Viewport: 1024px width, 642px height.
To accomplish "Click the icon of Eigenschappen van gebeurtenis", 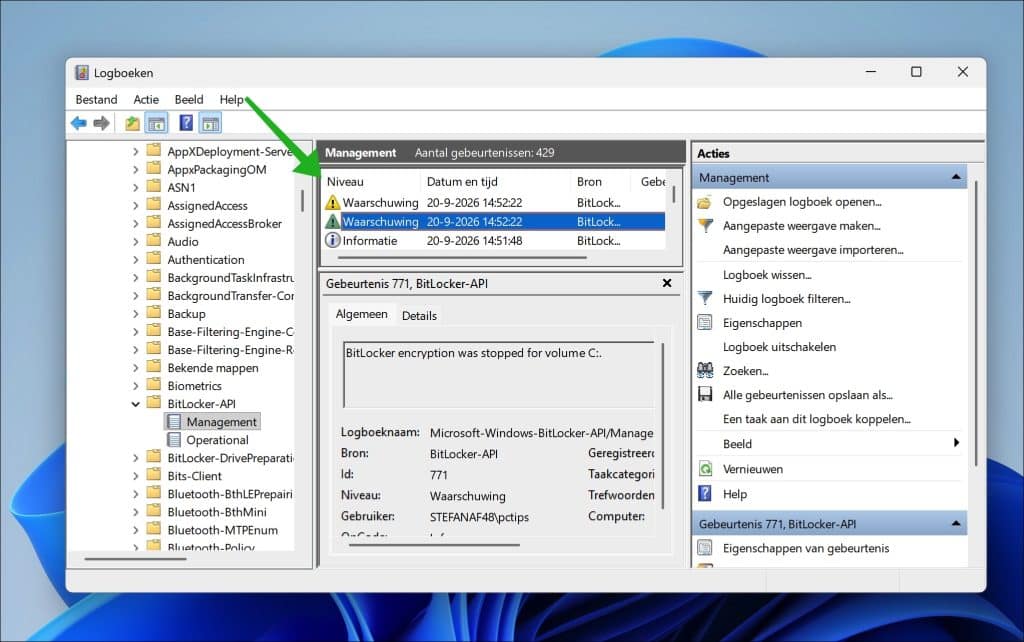I will (705, 548).
